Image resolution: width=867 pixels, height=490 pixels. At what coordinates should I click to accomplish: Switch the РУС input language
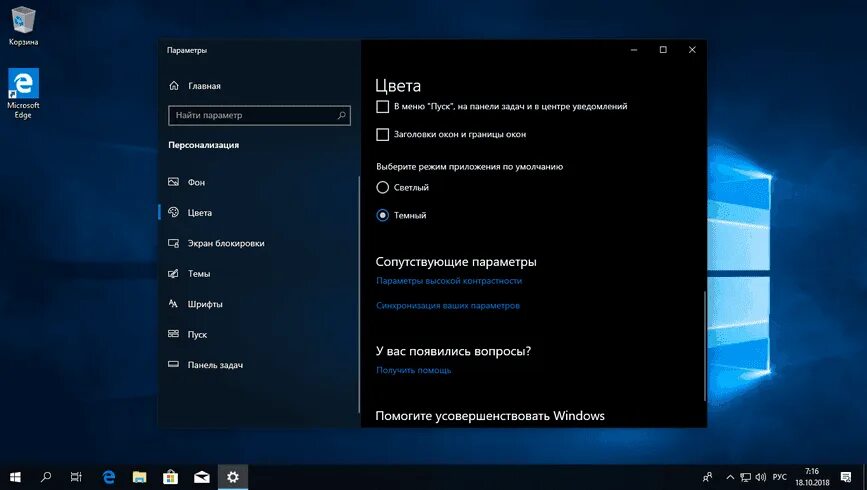[780, 477]
